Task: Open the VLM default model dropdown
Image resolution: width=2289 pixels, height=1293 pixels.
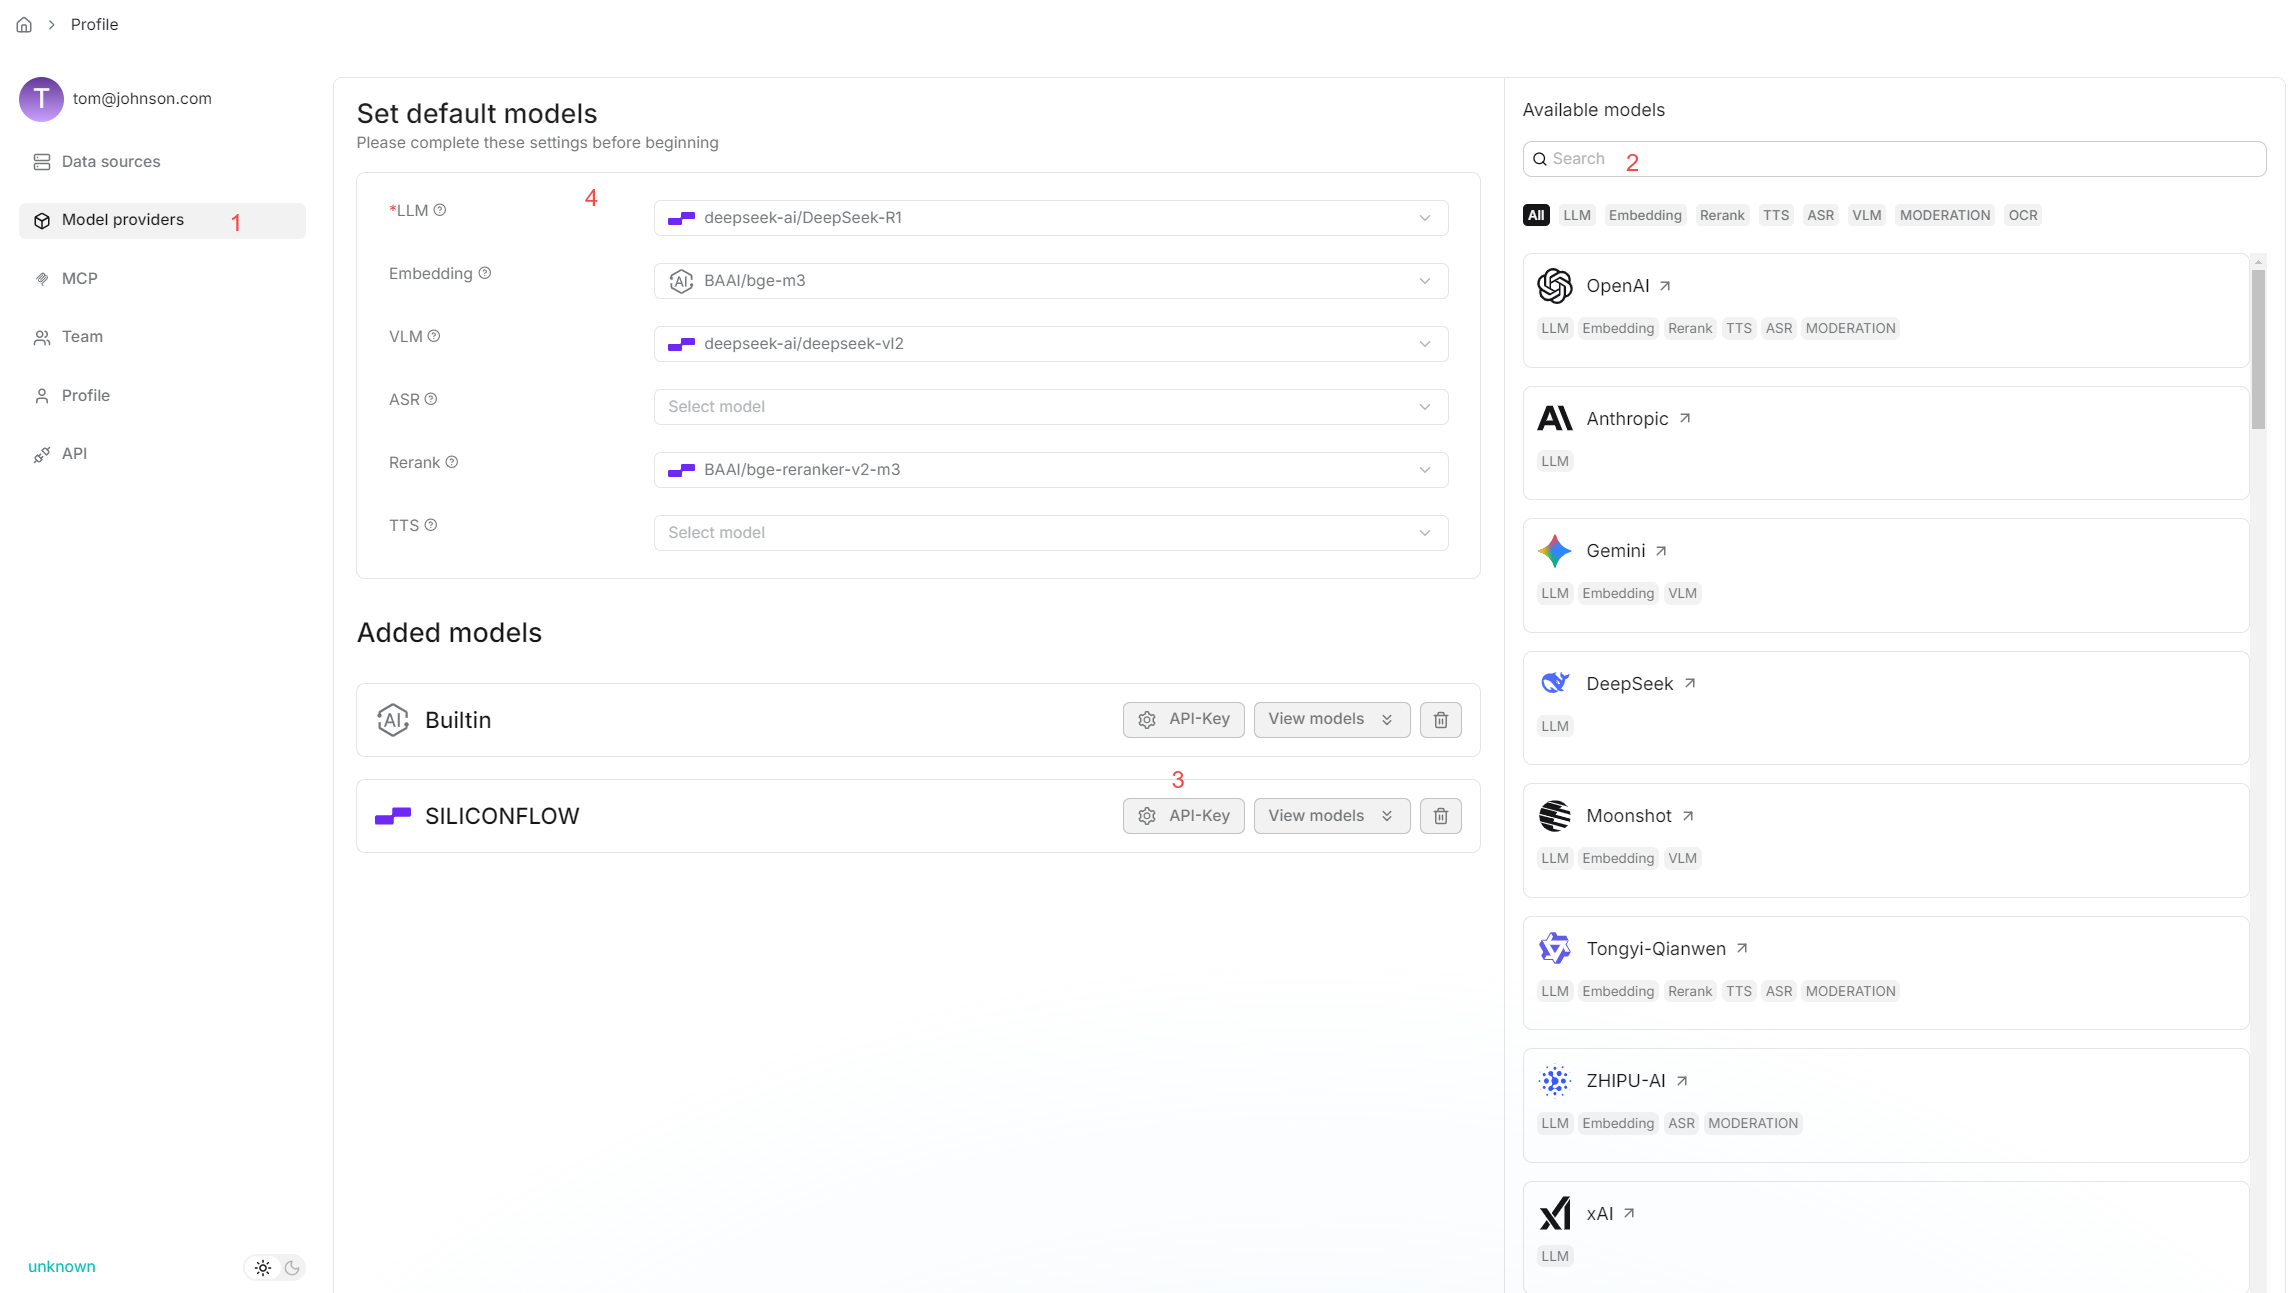Action: tap(1051, 344)
